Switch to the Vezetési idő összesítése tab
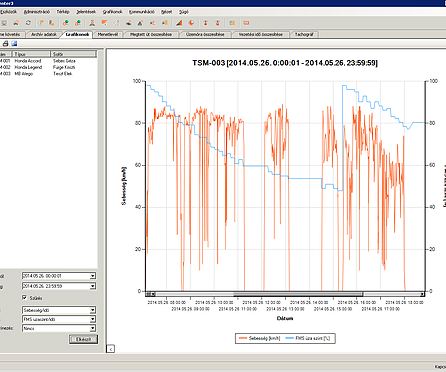Image resolution: width=446 pixels, height=372 pixels. click(x=260, y=34)
